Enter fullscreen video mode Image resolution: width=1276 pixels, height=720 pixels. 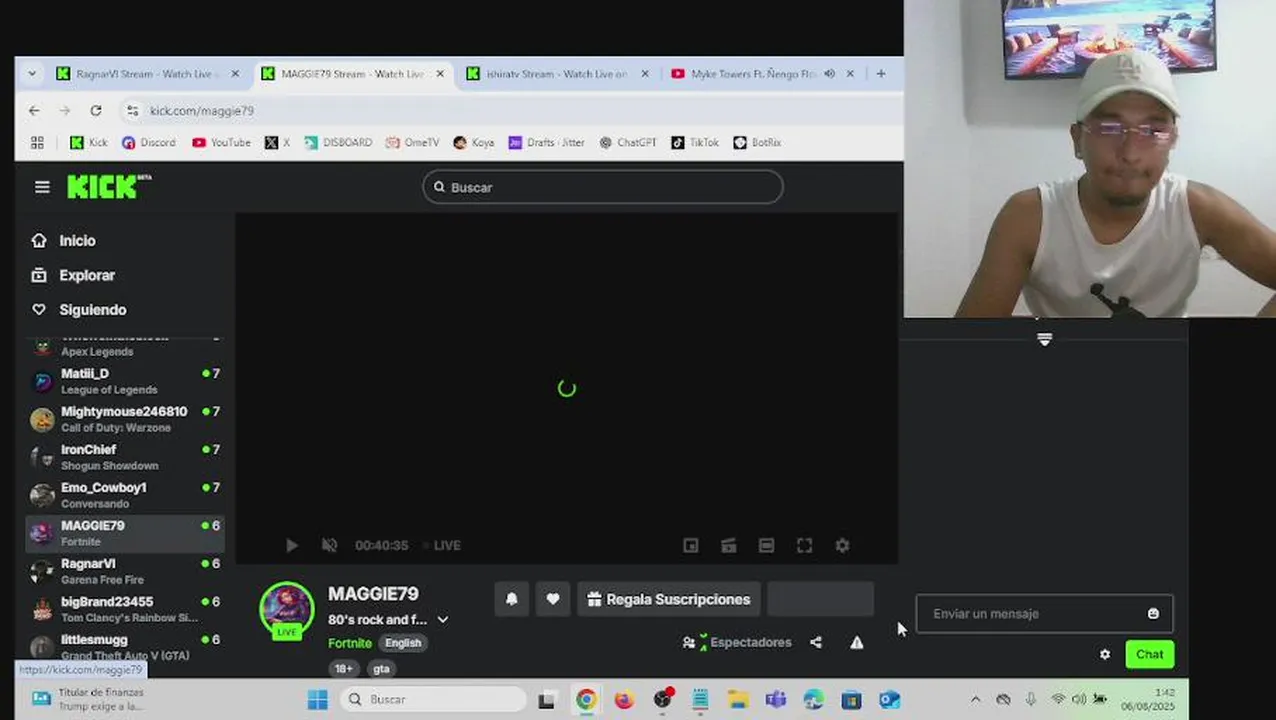tap(804, 545)
